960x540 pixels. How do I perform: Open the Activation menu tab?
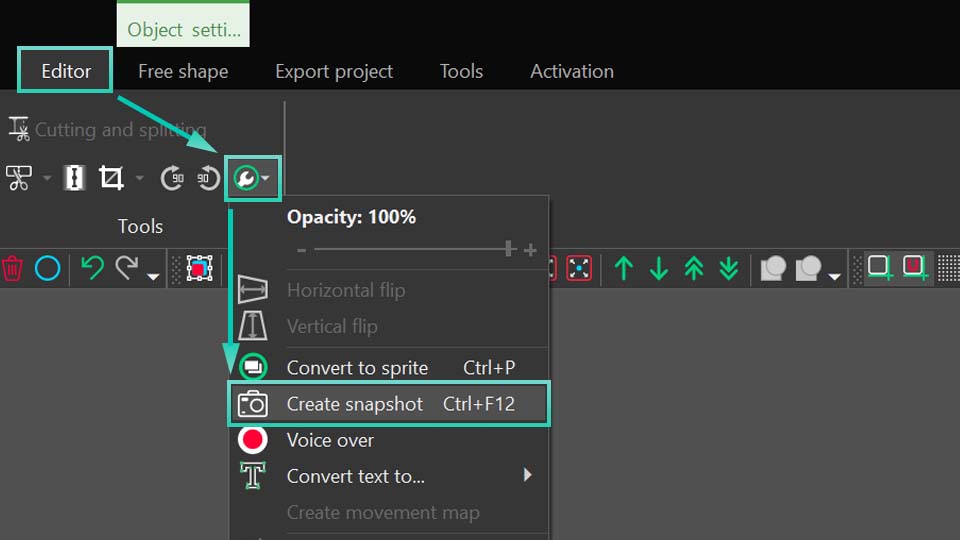[x=571, y=72]
